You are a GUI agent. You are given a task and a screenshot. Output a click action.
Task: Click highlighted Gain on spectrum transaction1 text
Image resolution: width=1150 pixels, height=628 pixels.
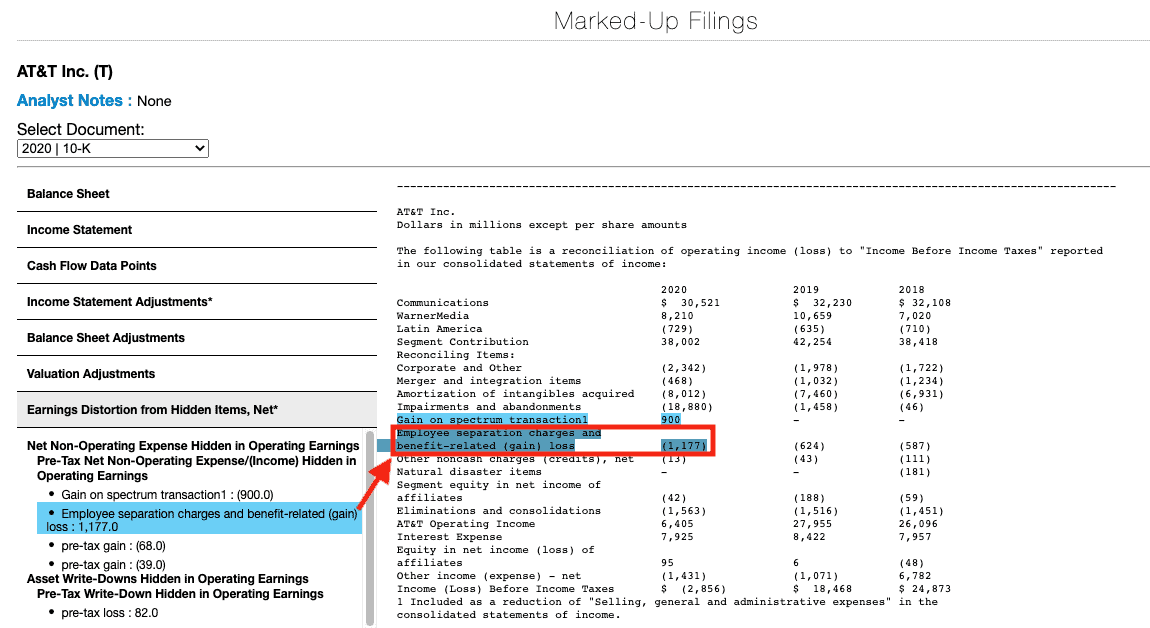(x=492, y=420)
